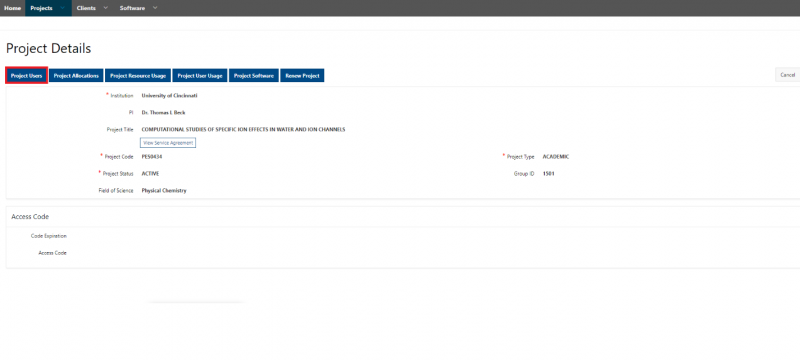View Project Allocations
The width and height of the screenshot is (800, 360).
coord(76,75)
